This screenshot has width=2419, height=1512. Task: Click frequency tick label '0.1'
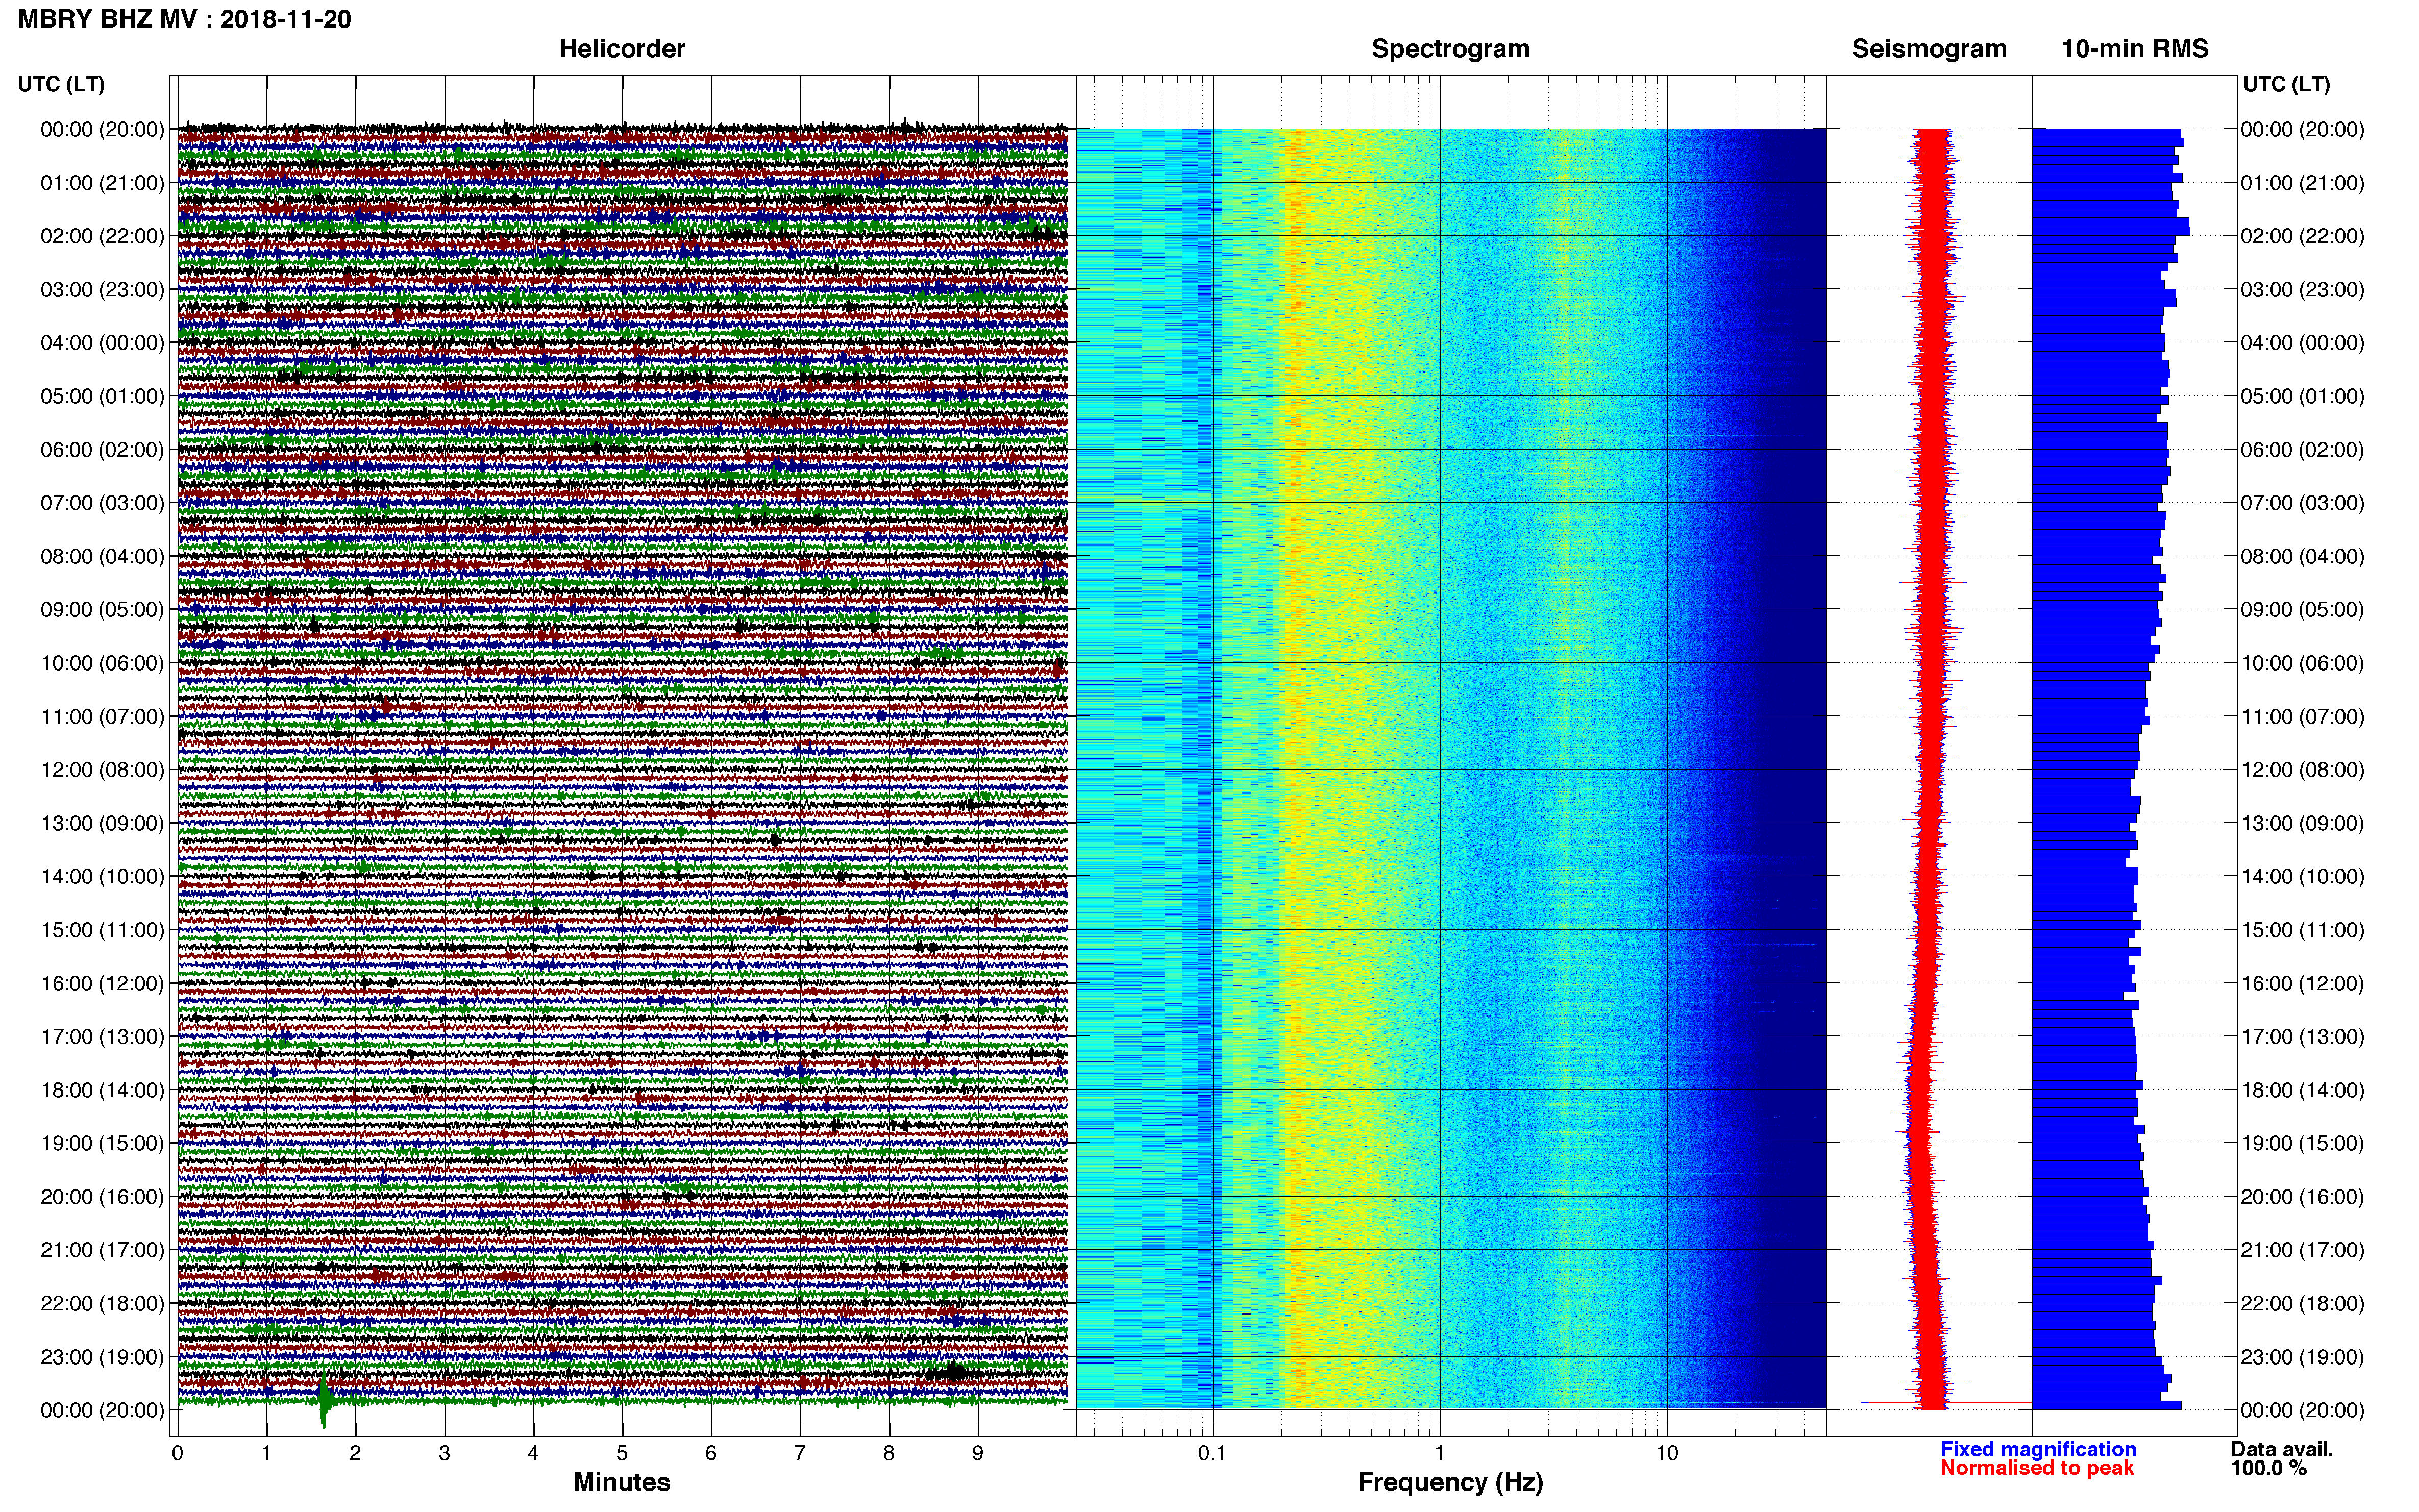coord(1212,1453)
